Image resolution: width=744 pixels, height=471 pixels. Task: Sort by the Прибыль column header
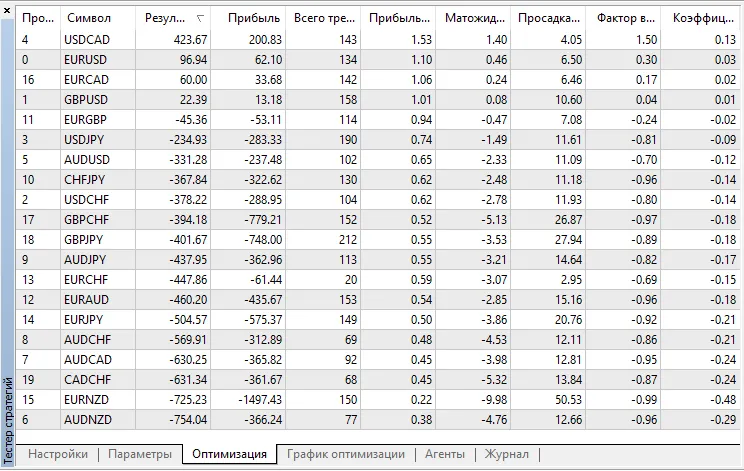pyautogui.click(x=253, y=18)
